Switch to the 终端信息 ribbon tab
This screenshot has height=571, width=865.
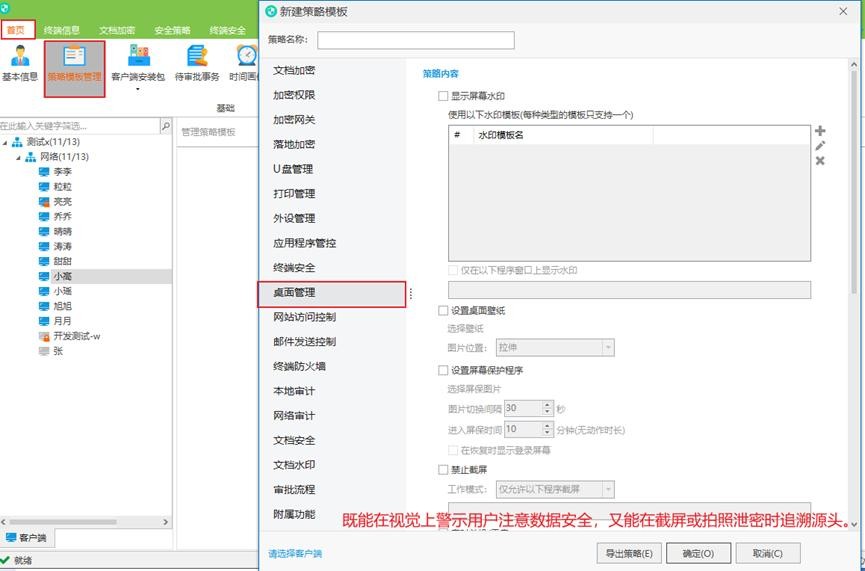coord(62,31)
